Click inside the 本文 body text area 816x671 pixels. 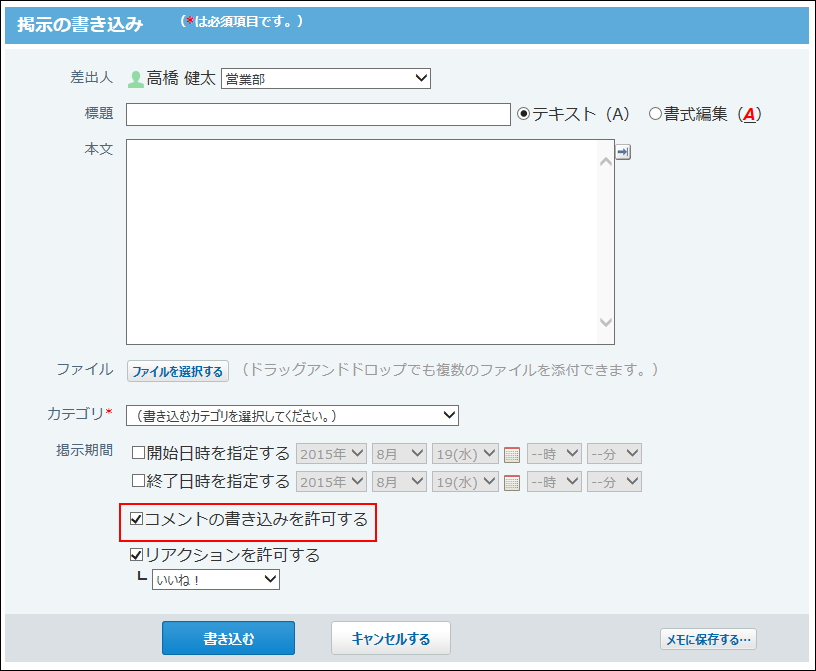pos(362,242)
